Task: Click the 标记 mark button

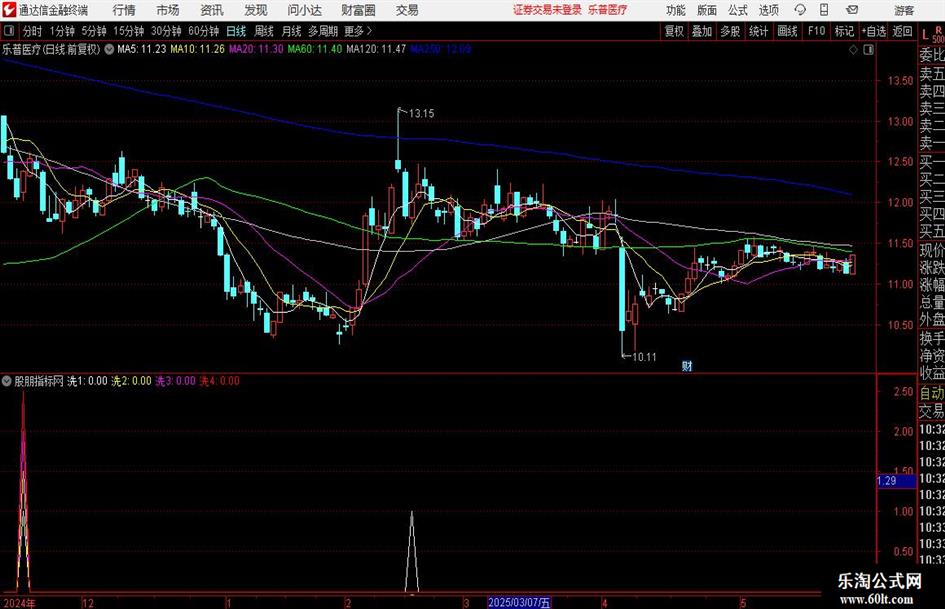Action: [844, 31]
